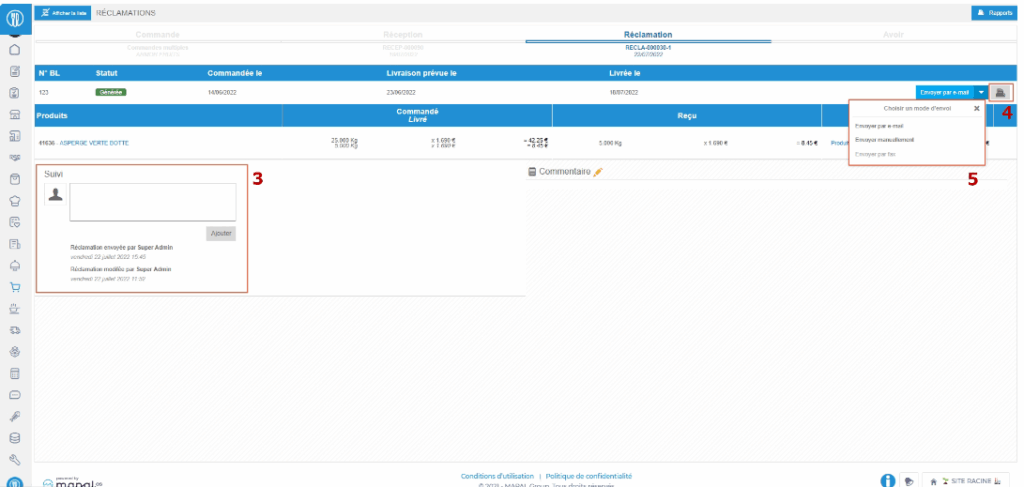Click into the Suivi comment text box

tap(152, 201)
